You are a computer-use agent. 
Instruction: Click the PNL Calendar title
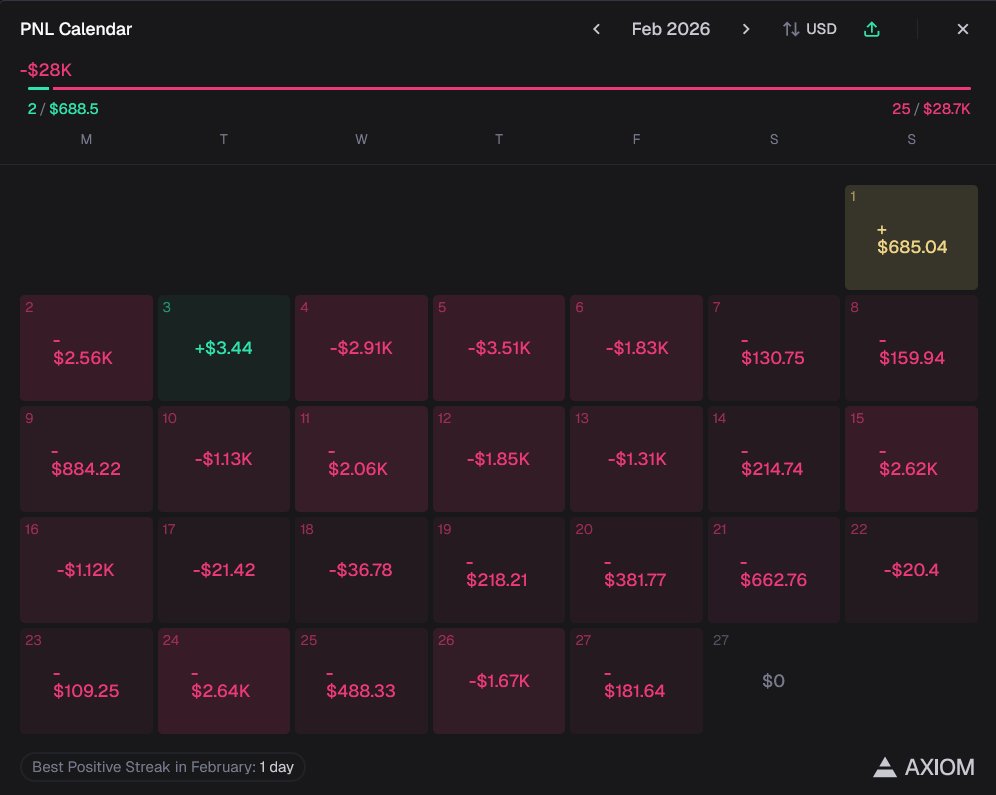[x=76, y=29]
